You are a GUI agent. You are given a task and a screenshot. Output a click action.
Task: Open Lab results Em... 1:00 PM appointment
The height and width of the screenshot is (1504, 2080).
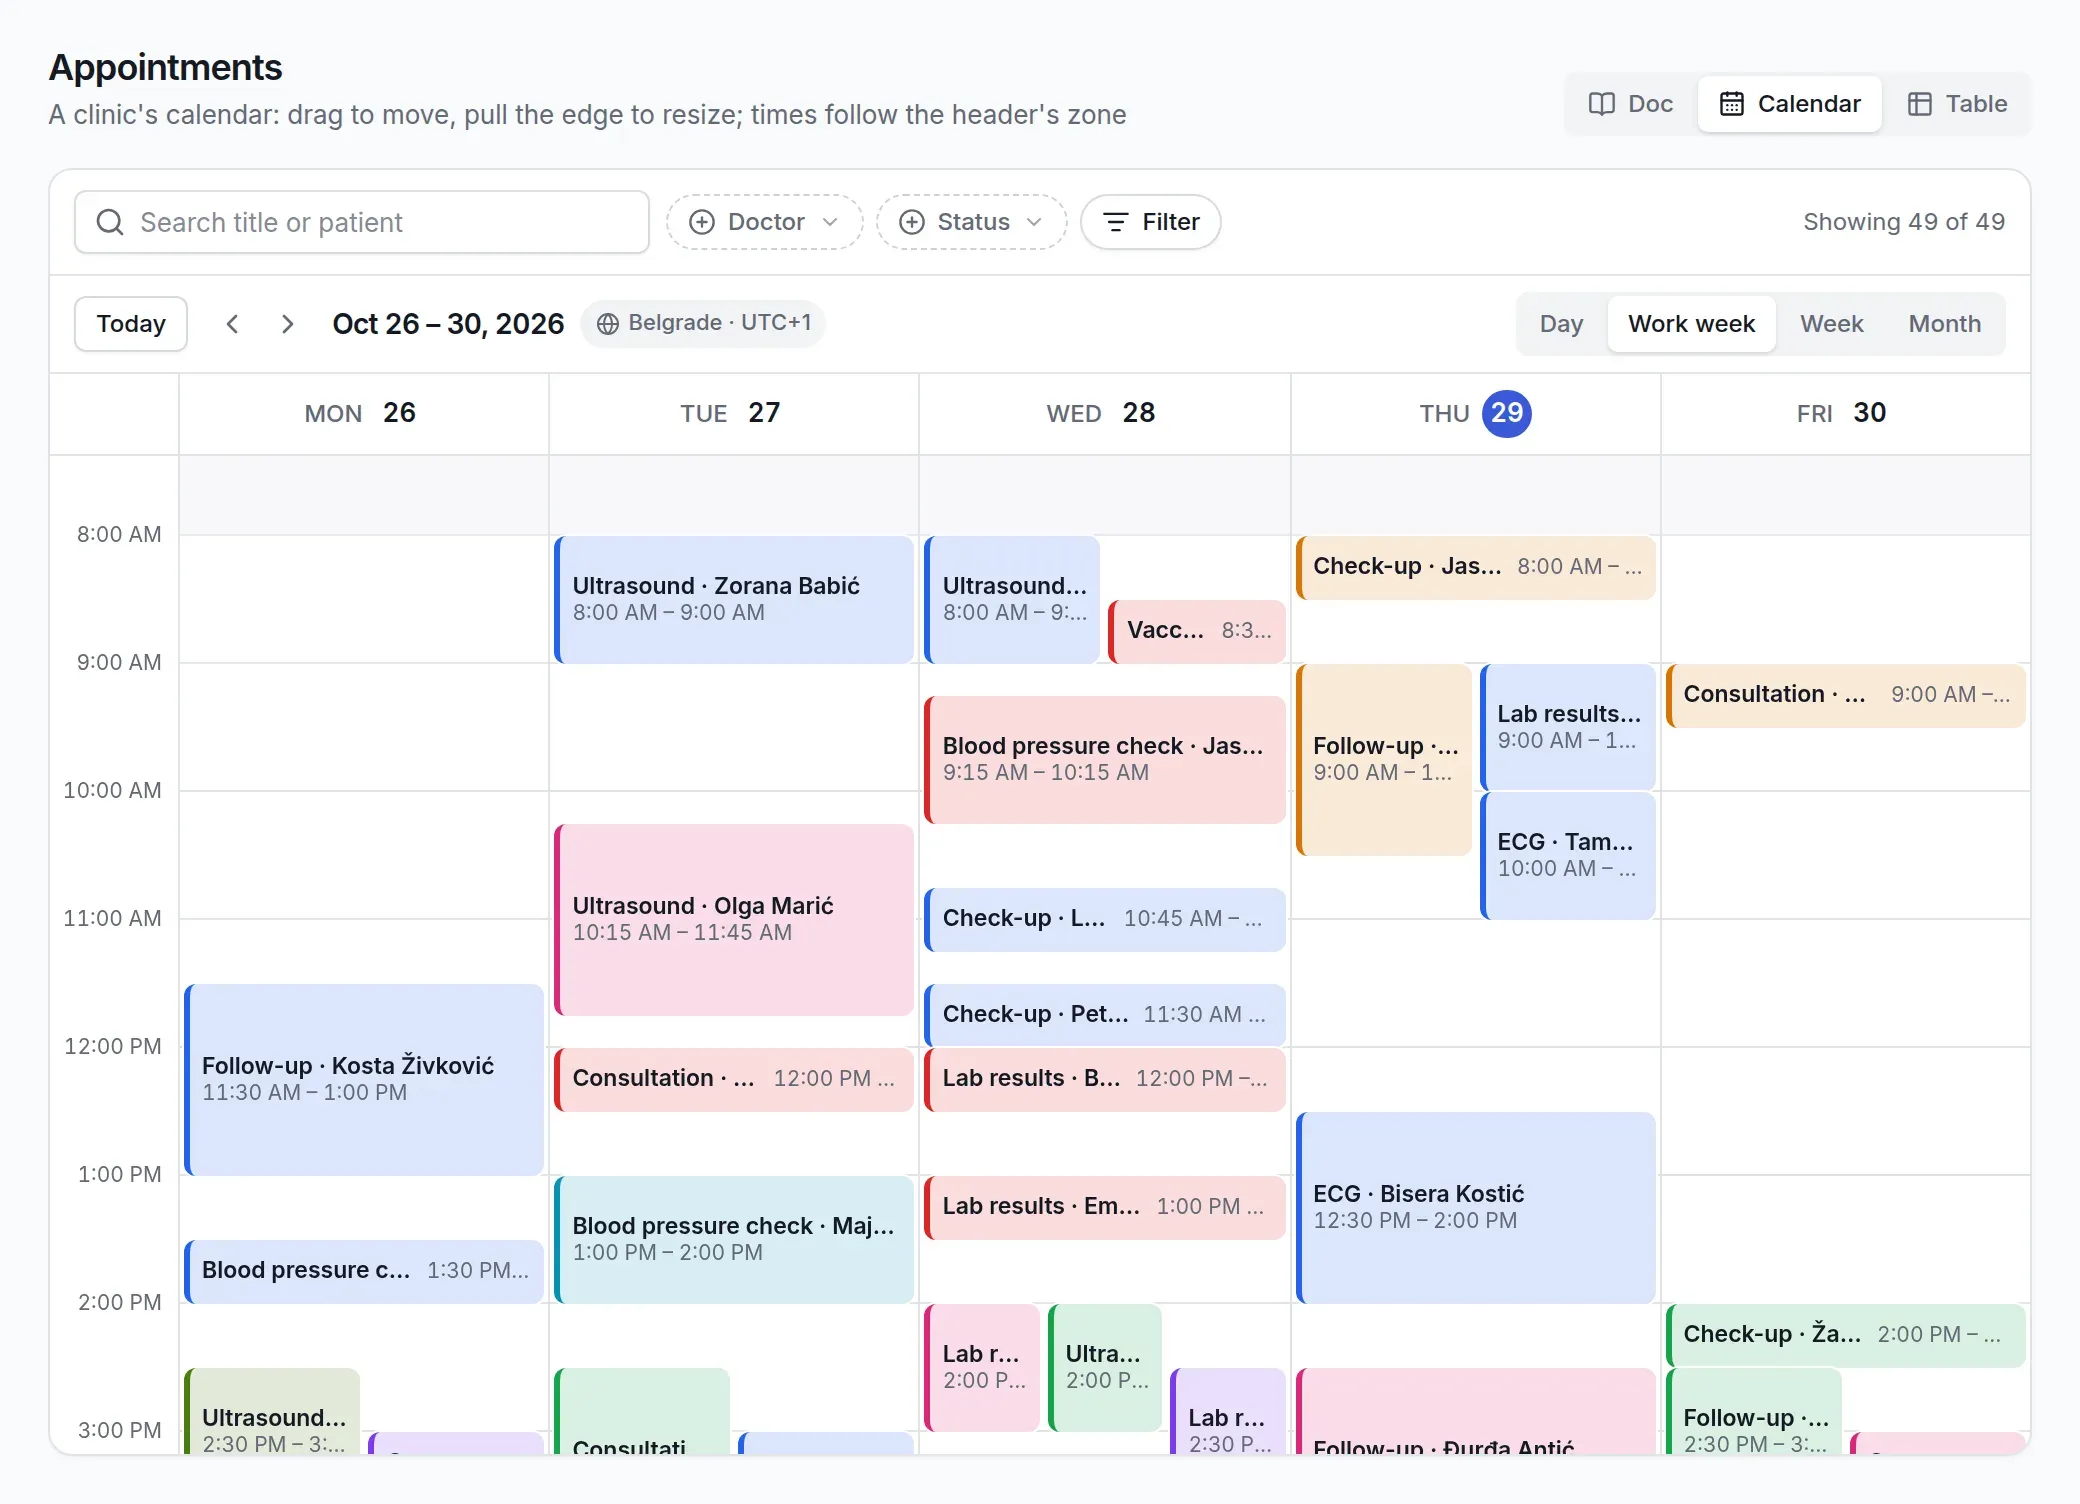pos(1105,1207)
